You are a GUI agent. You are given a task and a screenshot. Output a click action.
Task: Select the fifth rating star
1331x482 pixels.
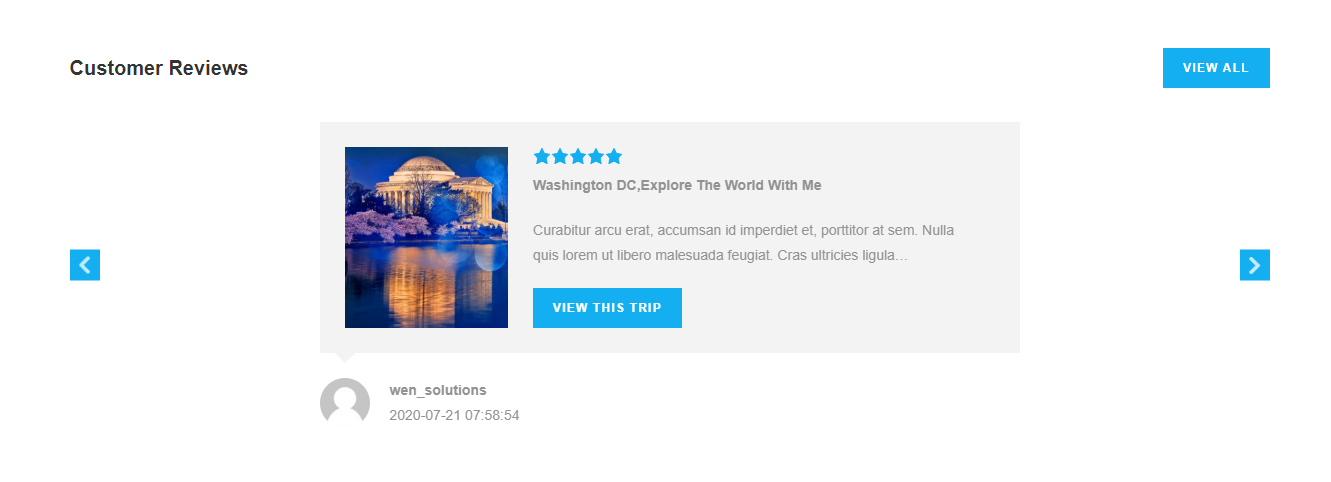[x=614, y=157]
